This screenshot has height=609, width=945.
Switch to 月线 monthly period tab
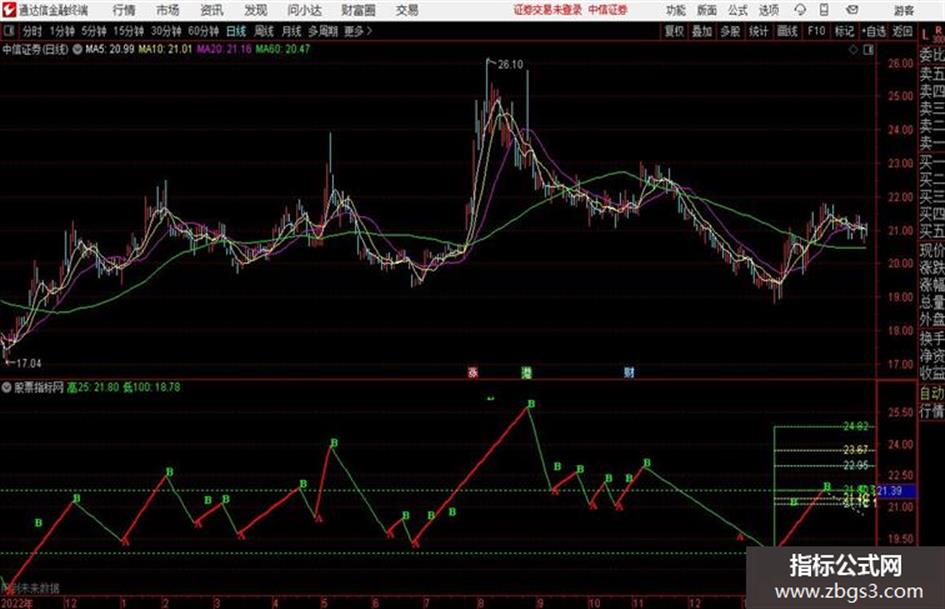point(292,31)
